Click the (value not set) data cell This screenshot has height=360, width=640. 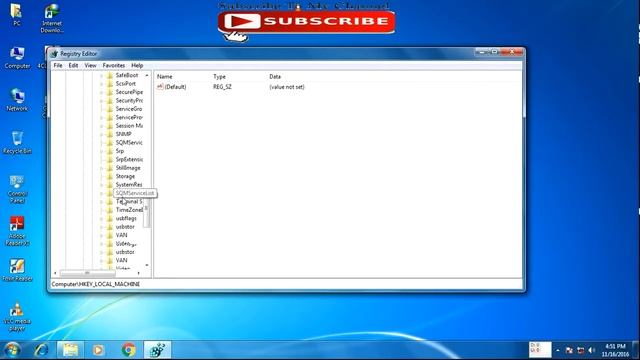[x=287, y=87]
